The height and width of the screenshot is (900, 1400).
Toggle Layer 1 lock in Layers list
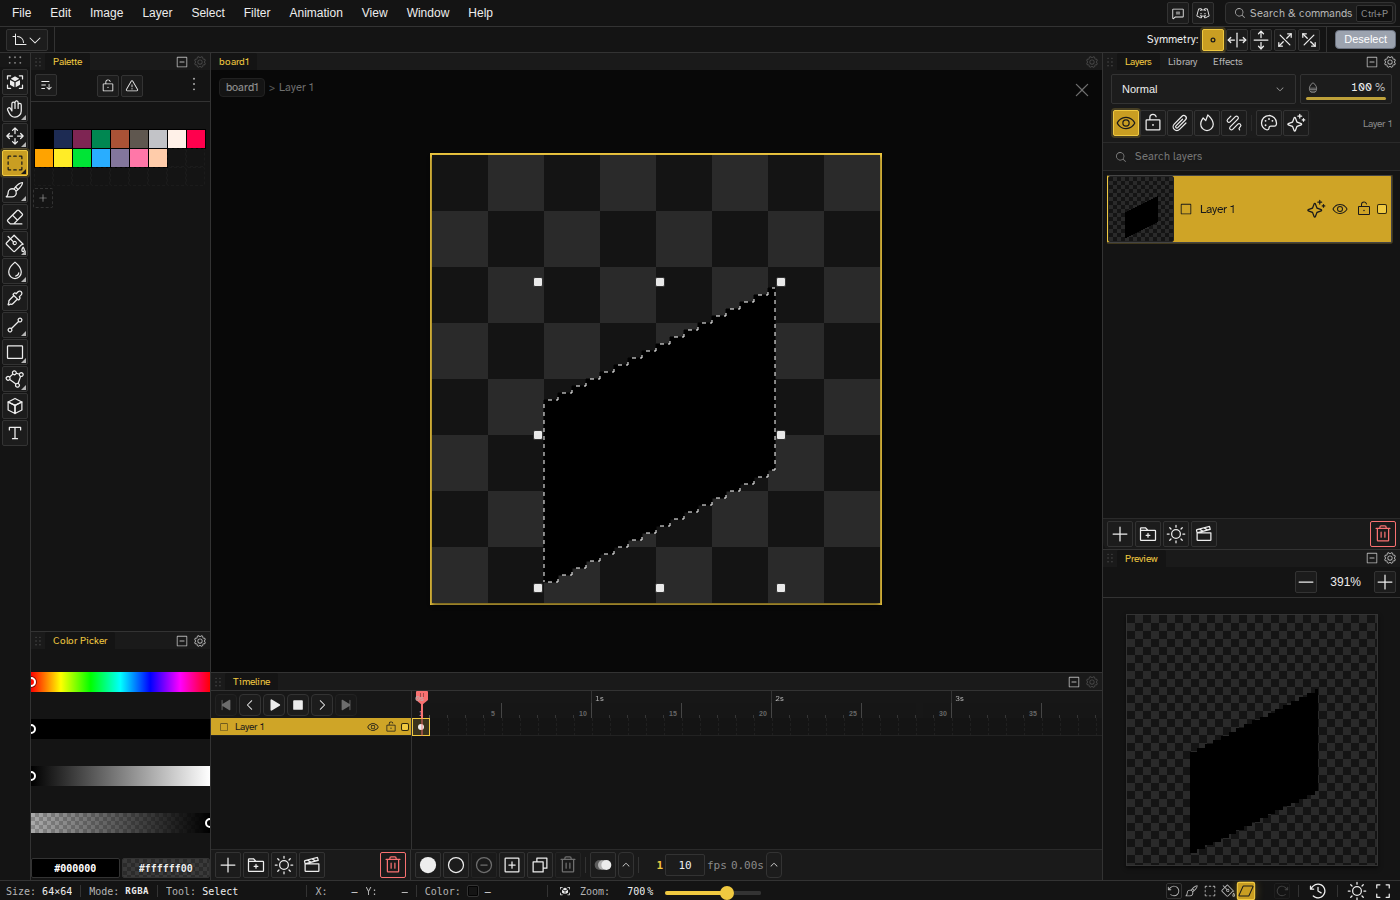(x=1363, y=209)
